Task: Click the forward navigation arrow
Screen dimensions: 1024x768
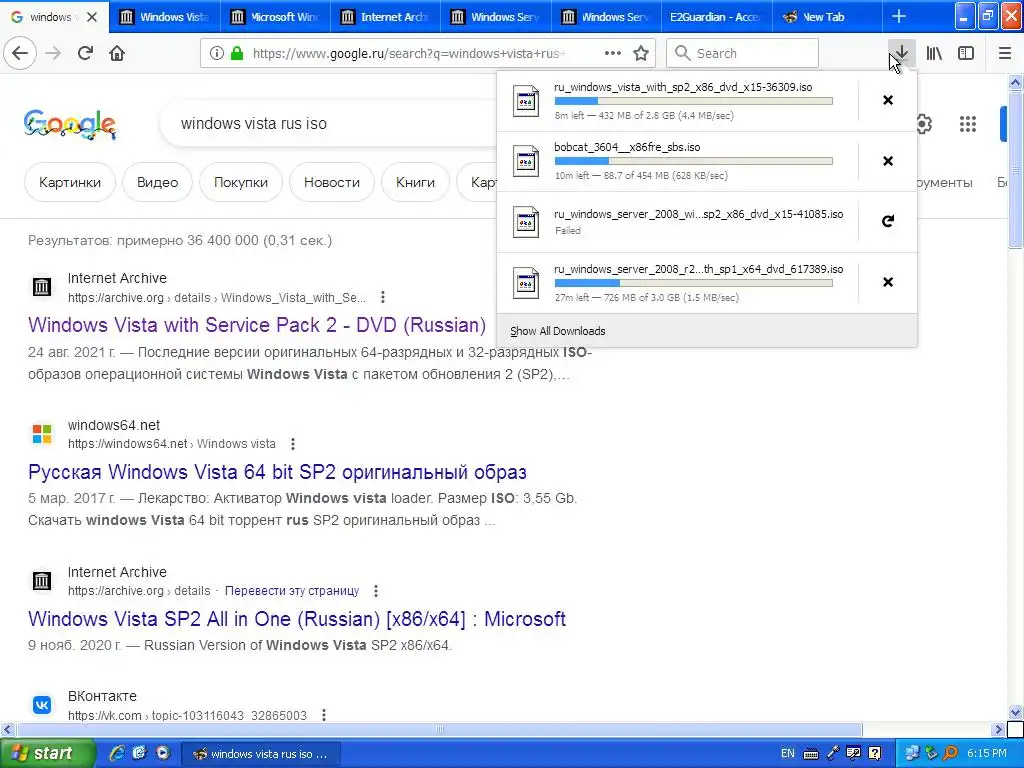Action: (53, 53)
